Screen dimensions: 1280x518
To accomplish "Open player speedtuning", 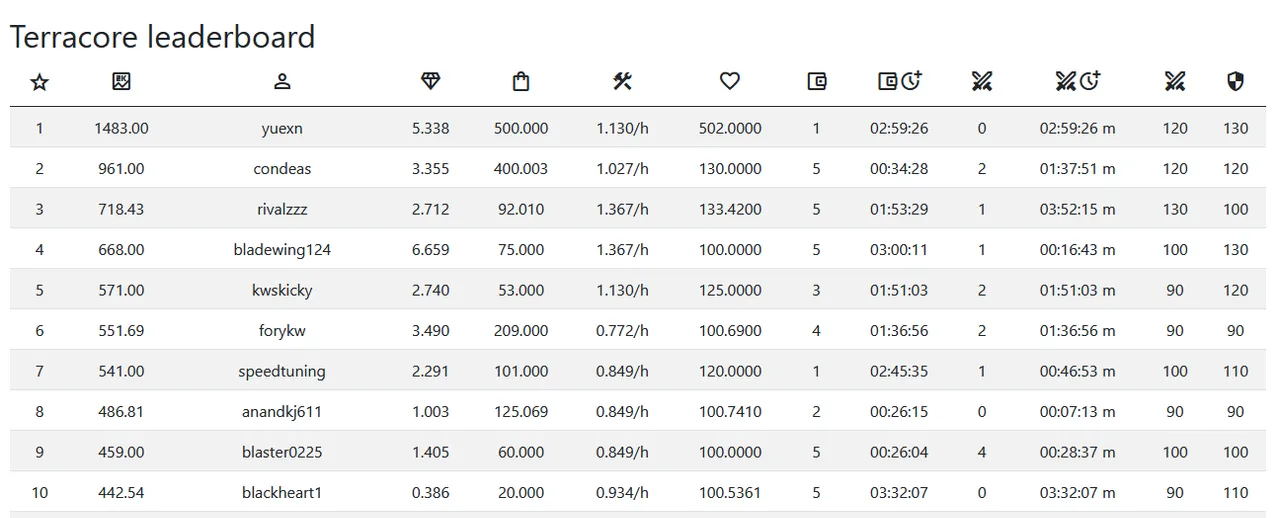I will click(x=282, y=371).
